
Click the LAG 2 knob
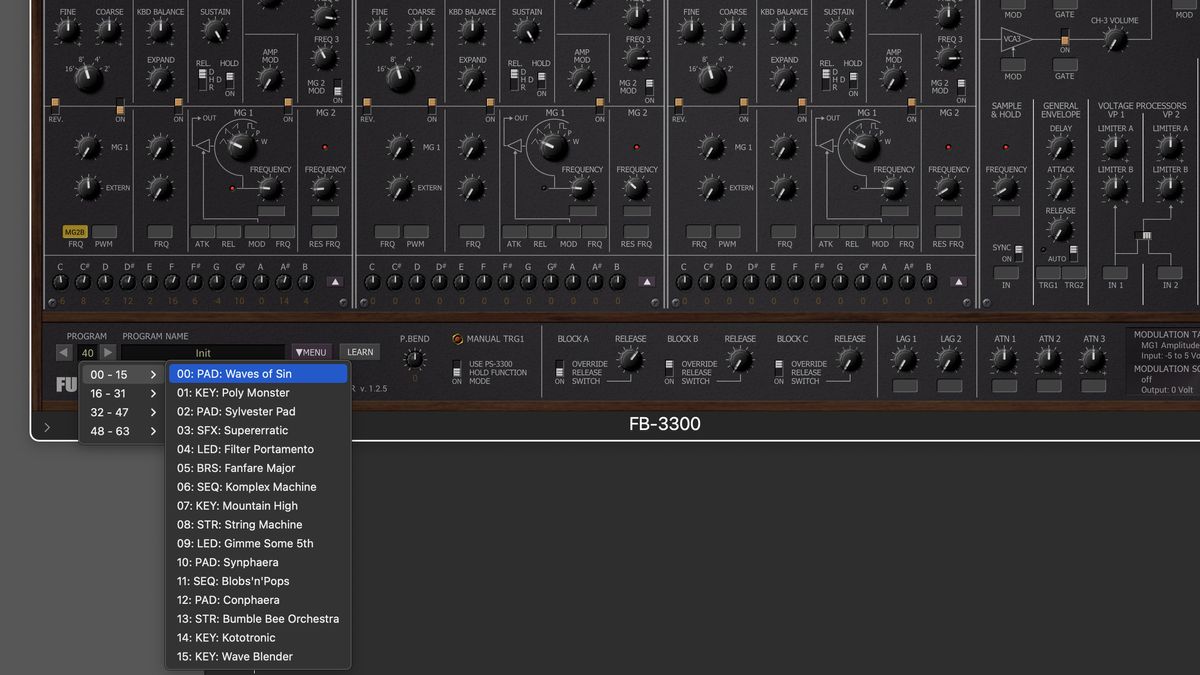click(951, 361)
